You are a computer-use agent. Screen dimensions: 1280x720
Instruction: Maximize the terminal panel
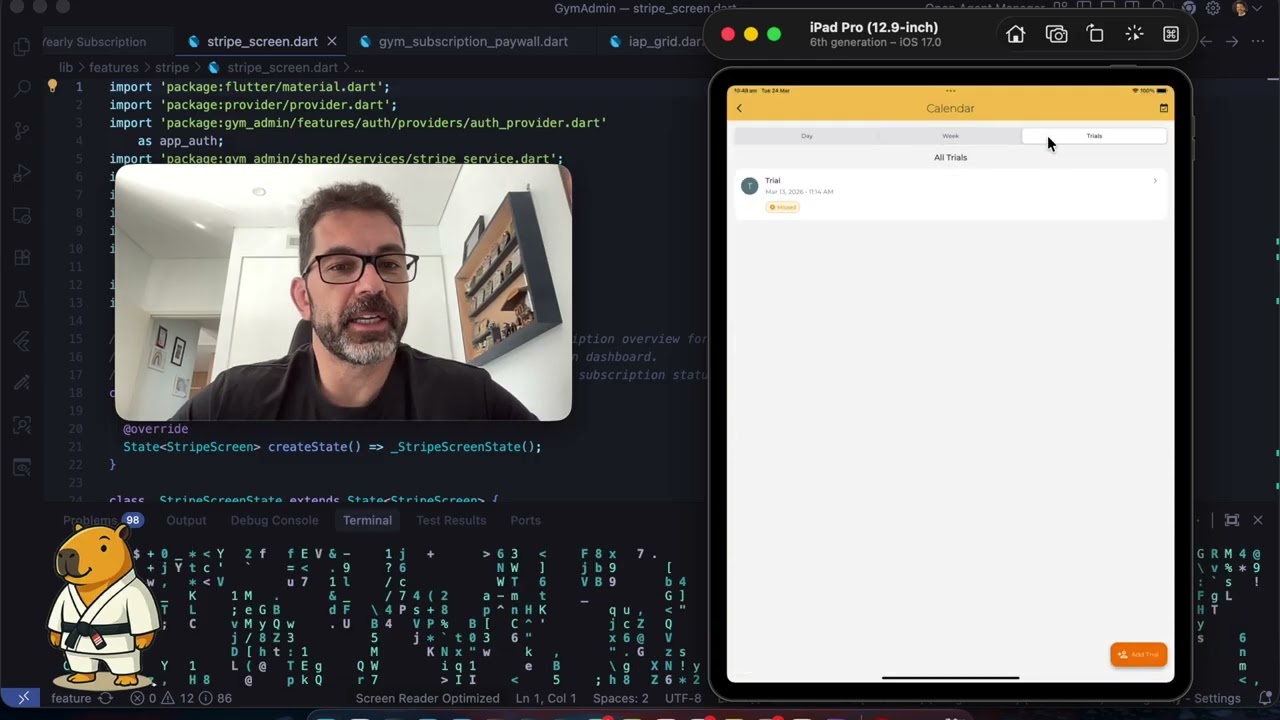[1232, 520]
